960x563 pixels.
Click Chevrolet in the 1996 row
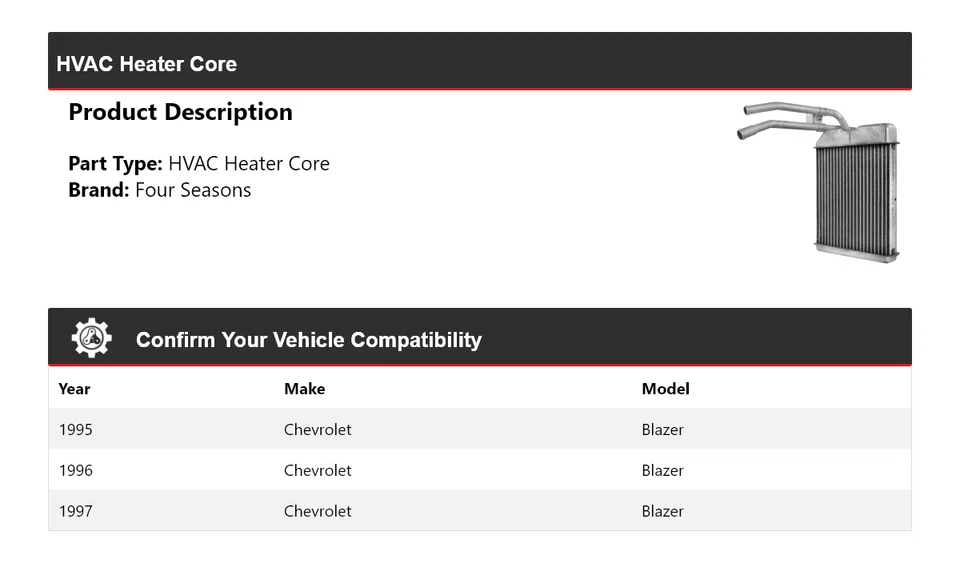pyautogui.click(x=317, y=470)
